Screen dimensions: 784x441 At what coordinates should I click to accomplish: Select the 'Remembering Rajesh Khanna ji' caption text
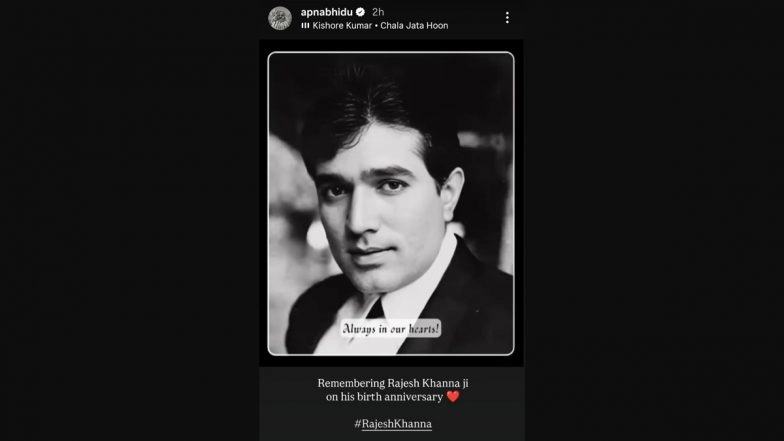point(393,383)
